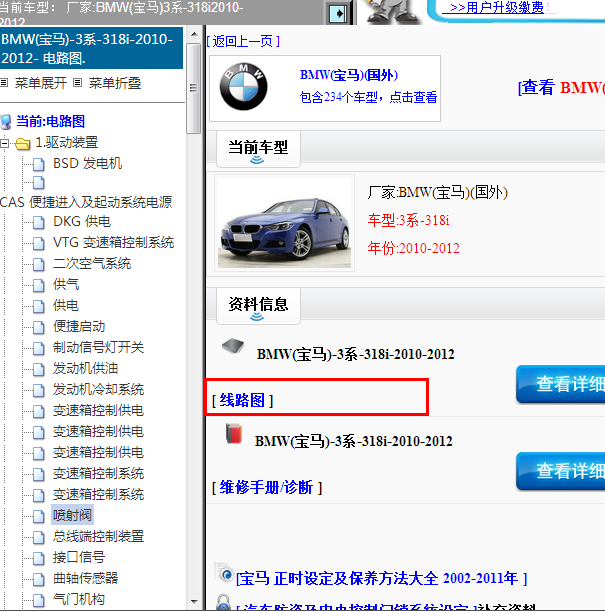Click the page icon beside 接口信号
The width and height of the screenshot is (605, 611).
[x=39, y=559]
